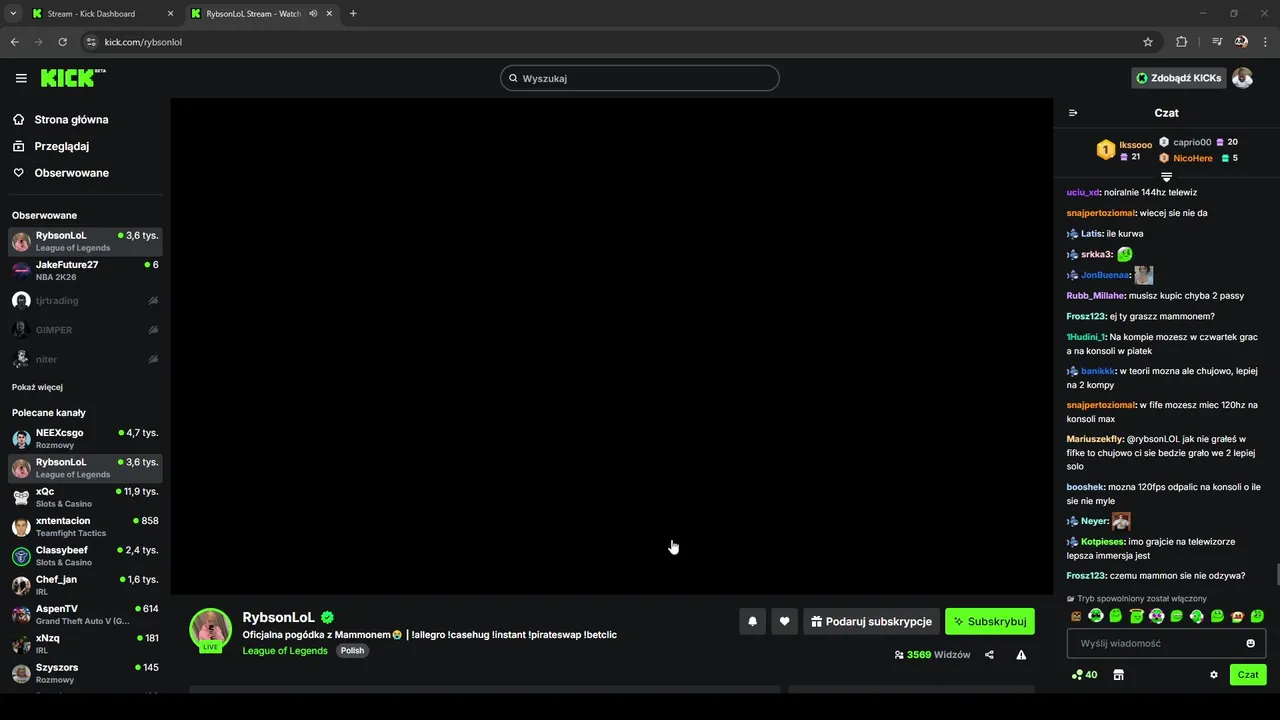This screenshot has height=720, width=1280.
Task: Click the KICK logo
Action: (73, 78)
